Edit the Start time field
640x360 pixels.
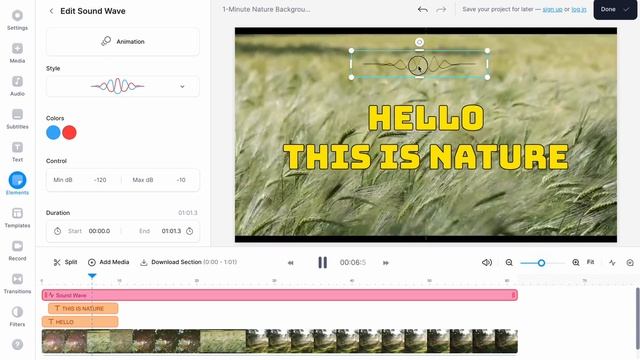pyautogui.click(x=100, y=231)
